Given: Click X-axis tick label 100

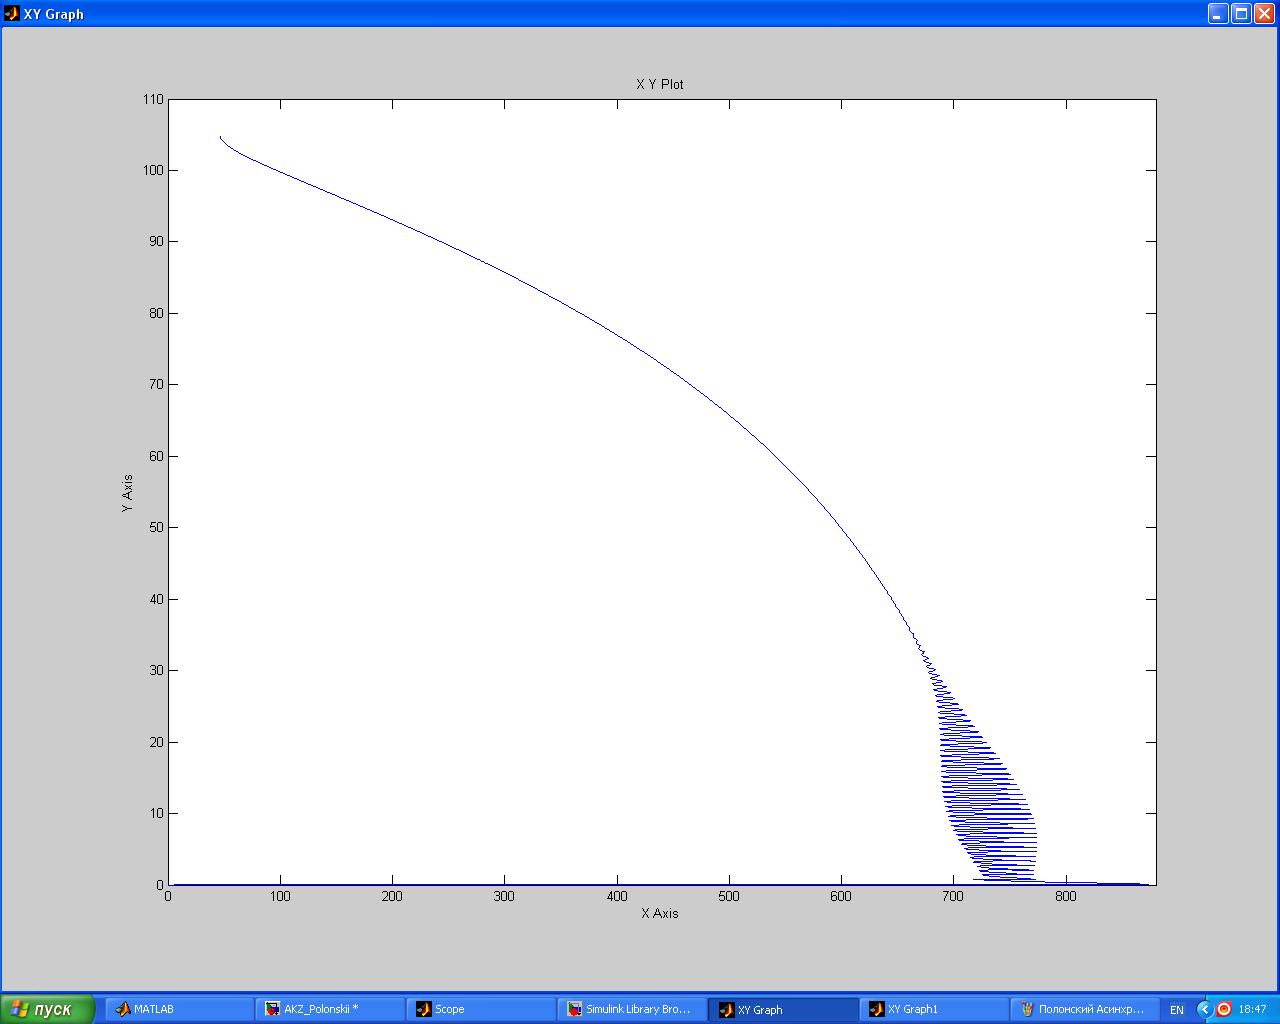Looking at the screenshot, I should [x=280, y=896].
